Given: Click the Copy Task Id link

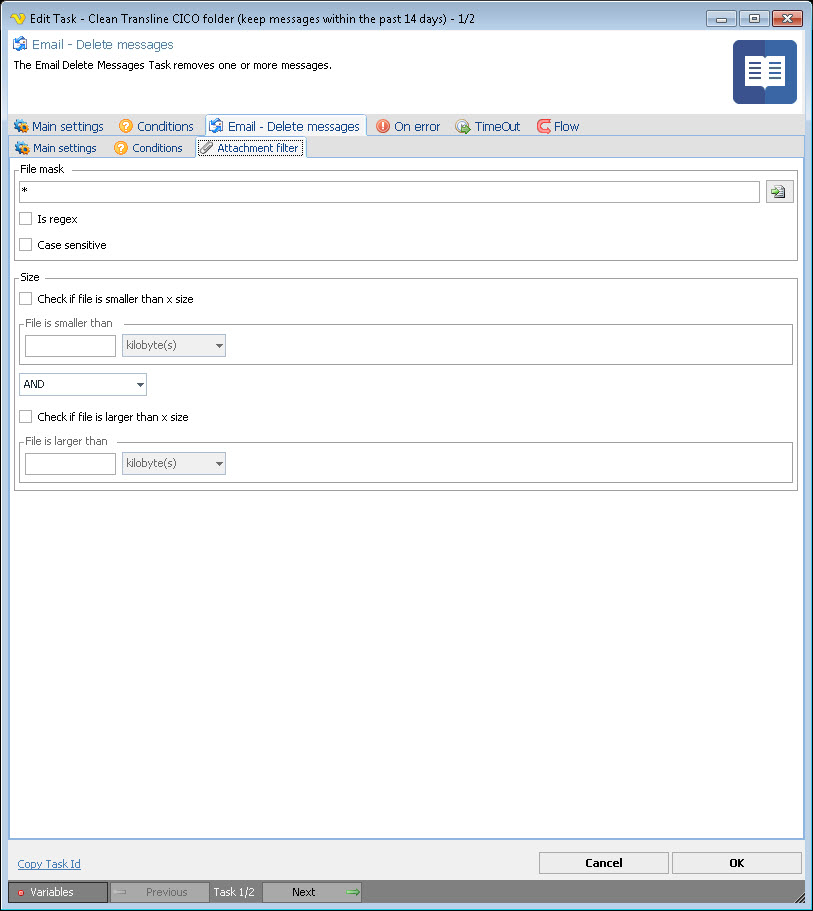Looking at the screenshot, I should [x=49, y=864].
